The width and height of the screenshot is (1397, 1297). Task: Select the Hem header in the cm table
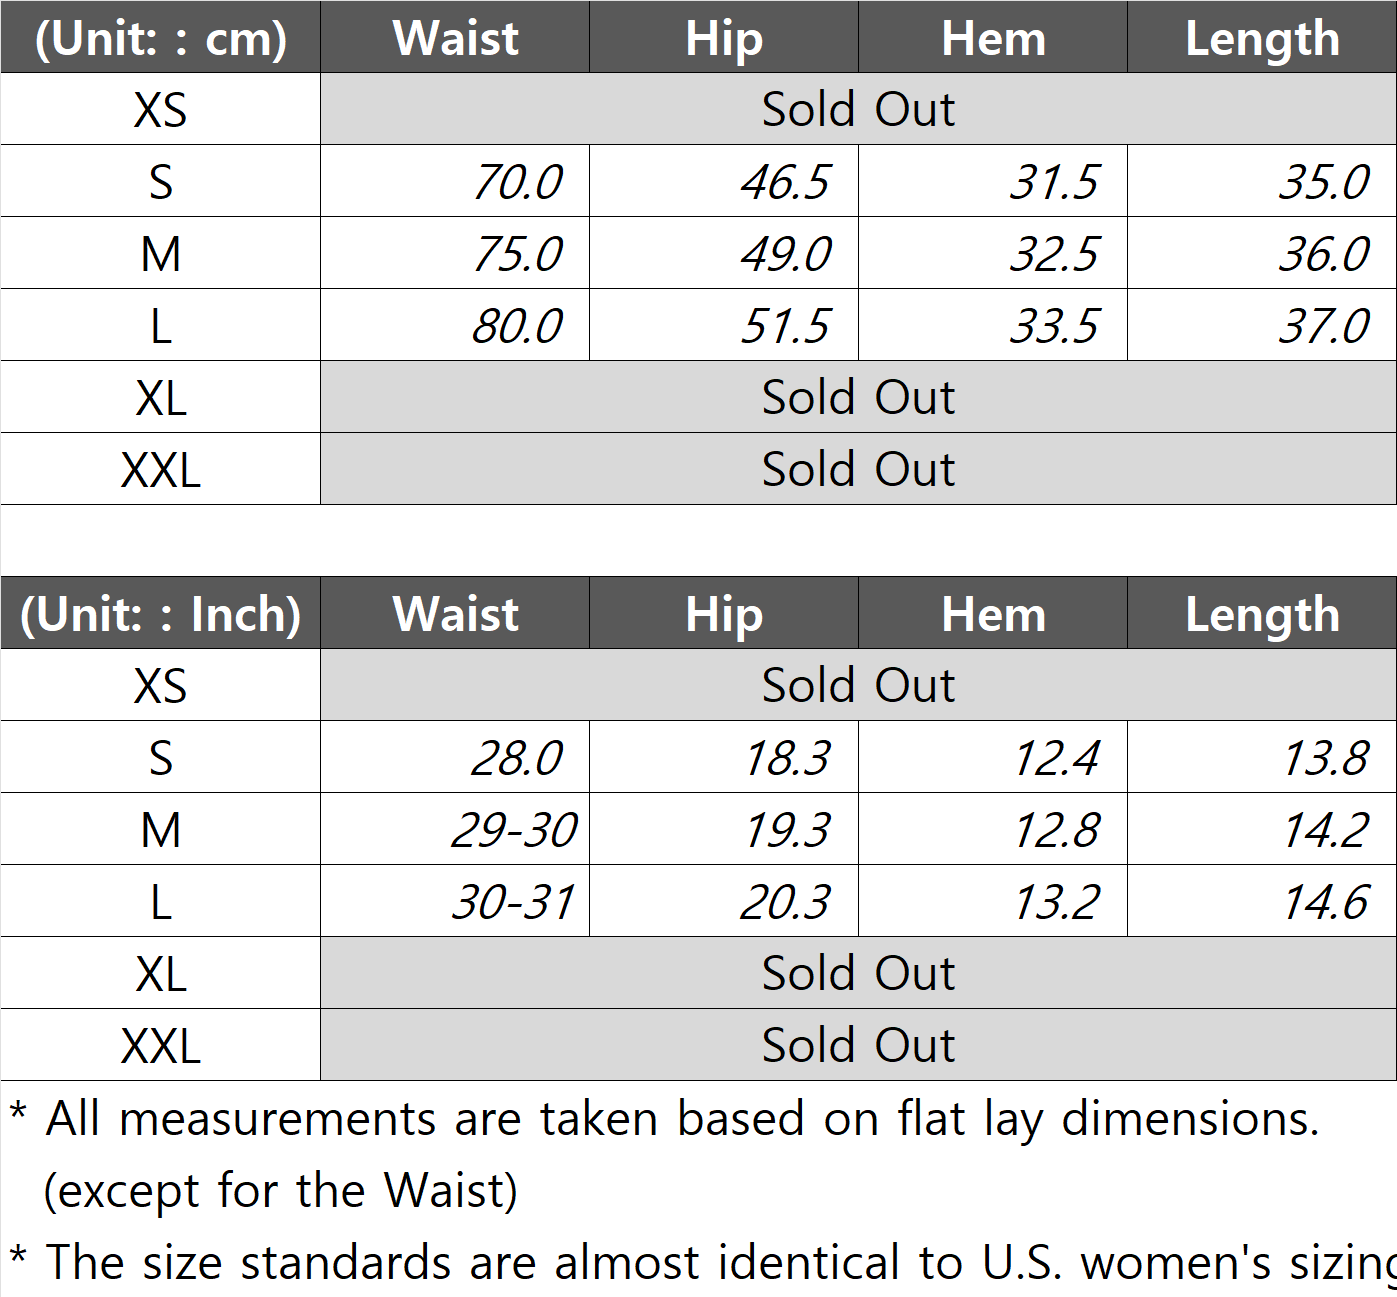coord(993,38)
